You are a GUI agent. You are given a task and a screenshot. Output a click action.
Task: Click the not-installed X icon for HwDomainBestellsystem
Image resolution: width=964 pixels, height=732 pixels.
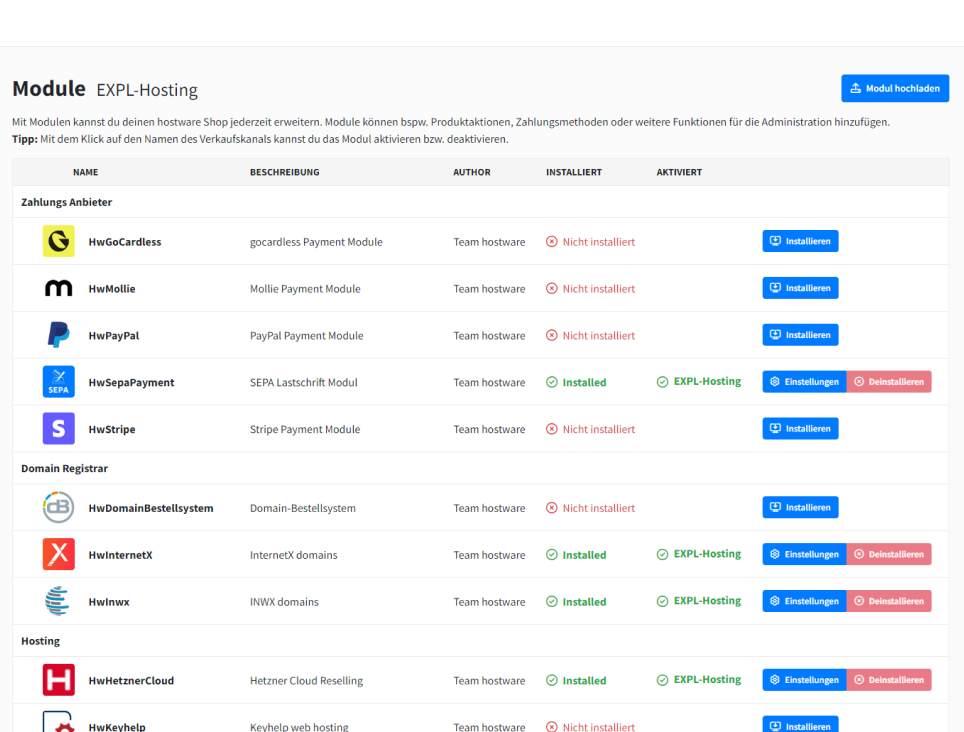(551, 508)
